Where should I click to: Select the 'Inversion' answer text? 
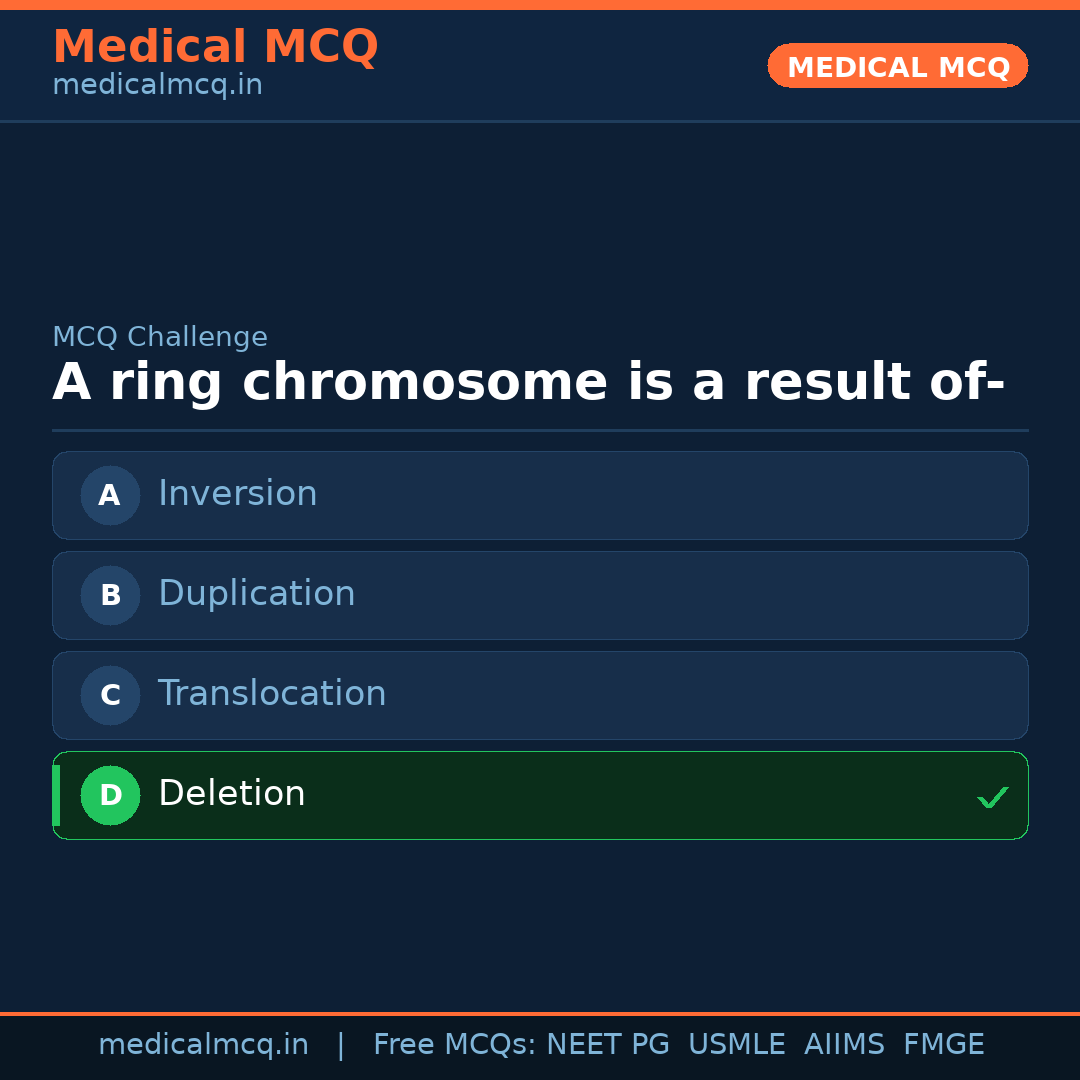pos(237,494)
